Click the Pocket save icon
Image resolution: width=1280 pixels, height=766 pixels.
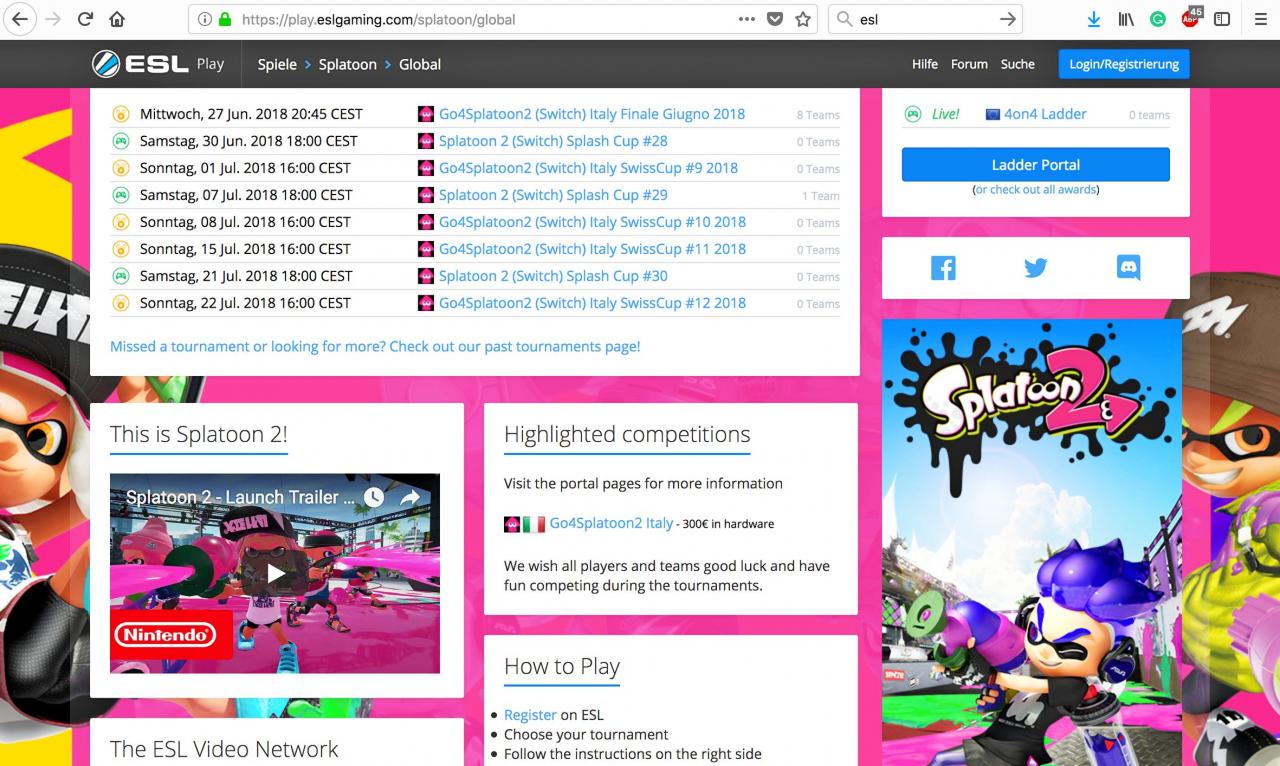[775, 19]
